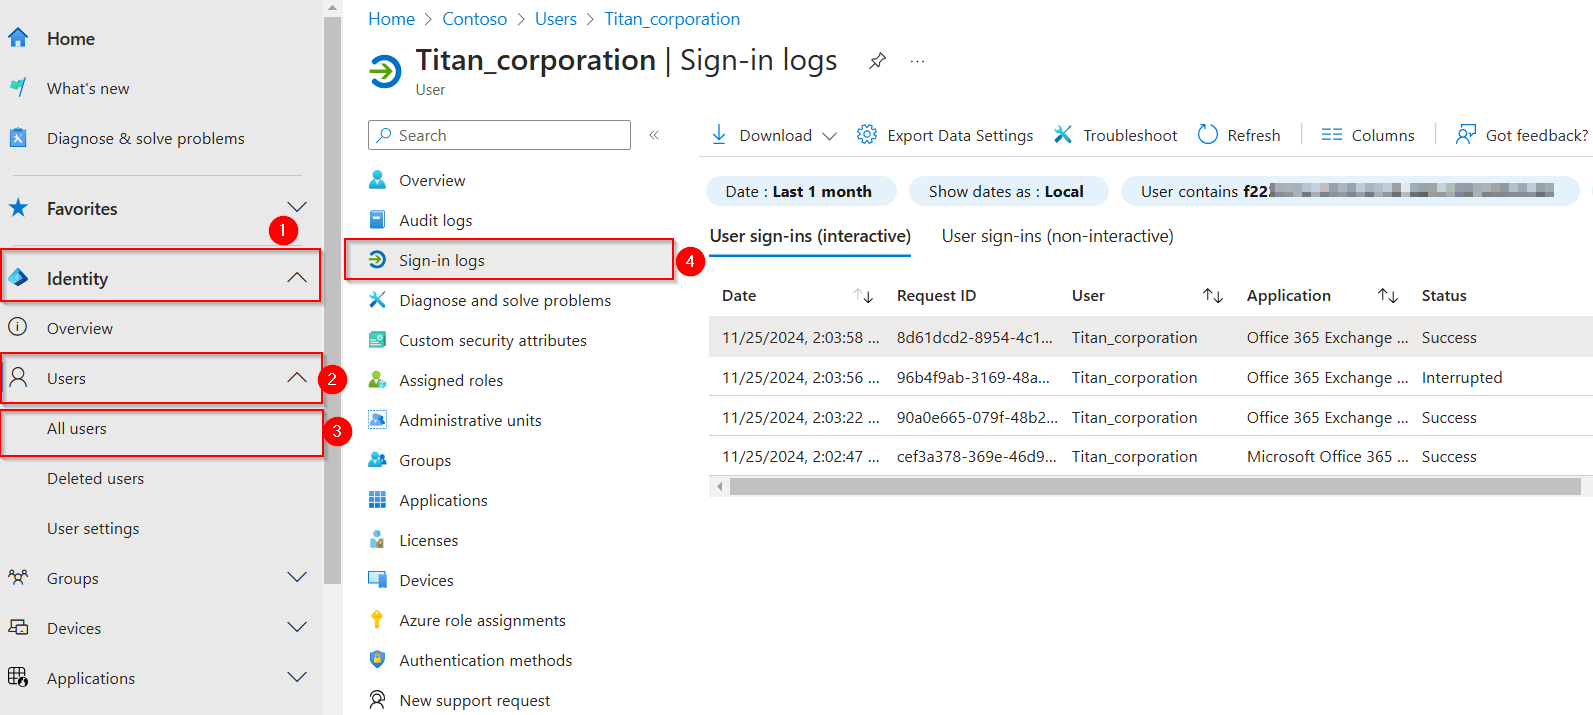The height and width of the screenshot is (715, 1593).
Task: Click the Identity diamond icon
Action: pos(18,278)
